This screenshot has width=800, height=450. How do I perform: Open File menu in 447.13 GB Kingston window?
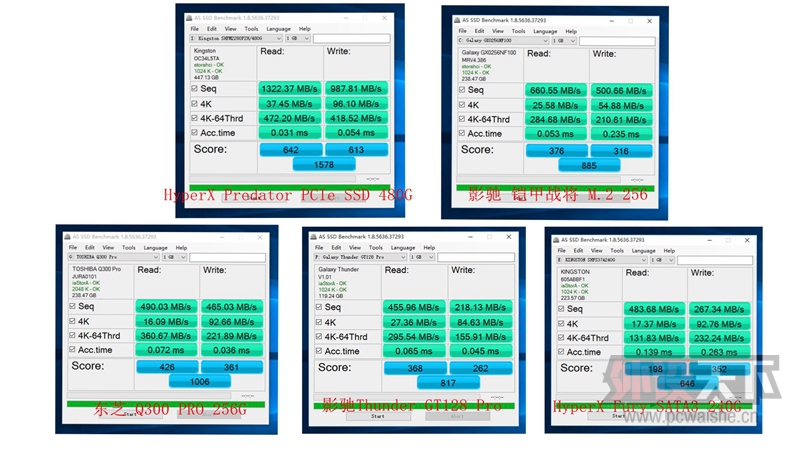coord(195,29)
